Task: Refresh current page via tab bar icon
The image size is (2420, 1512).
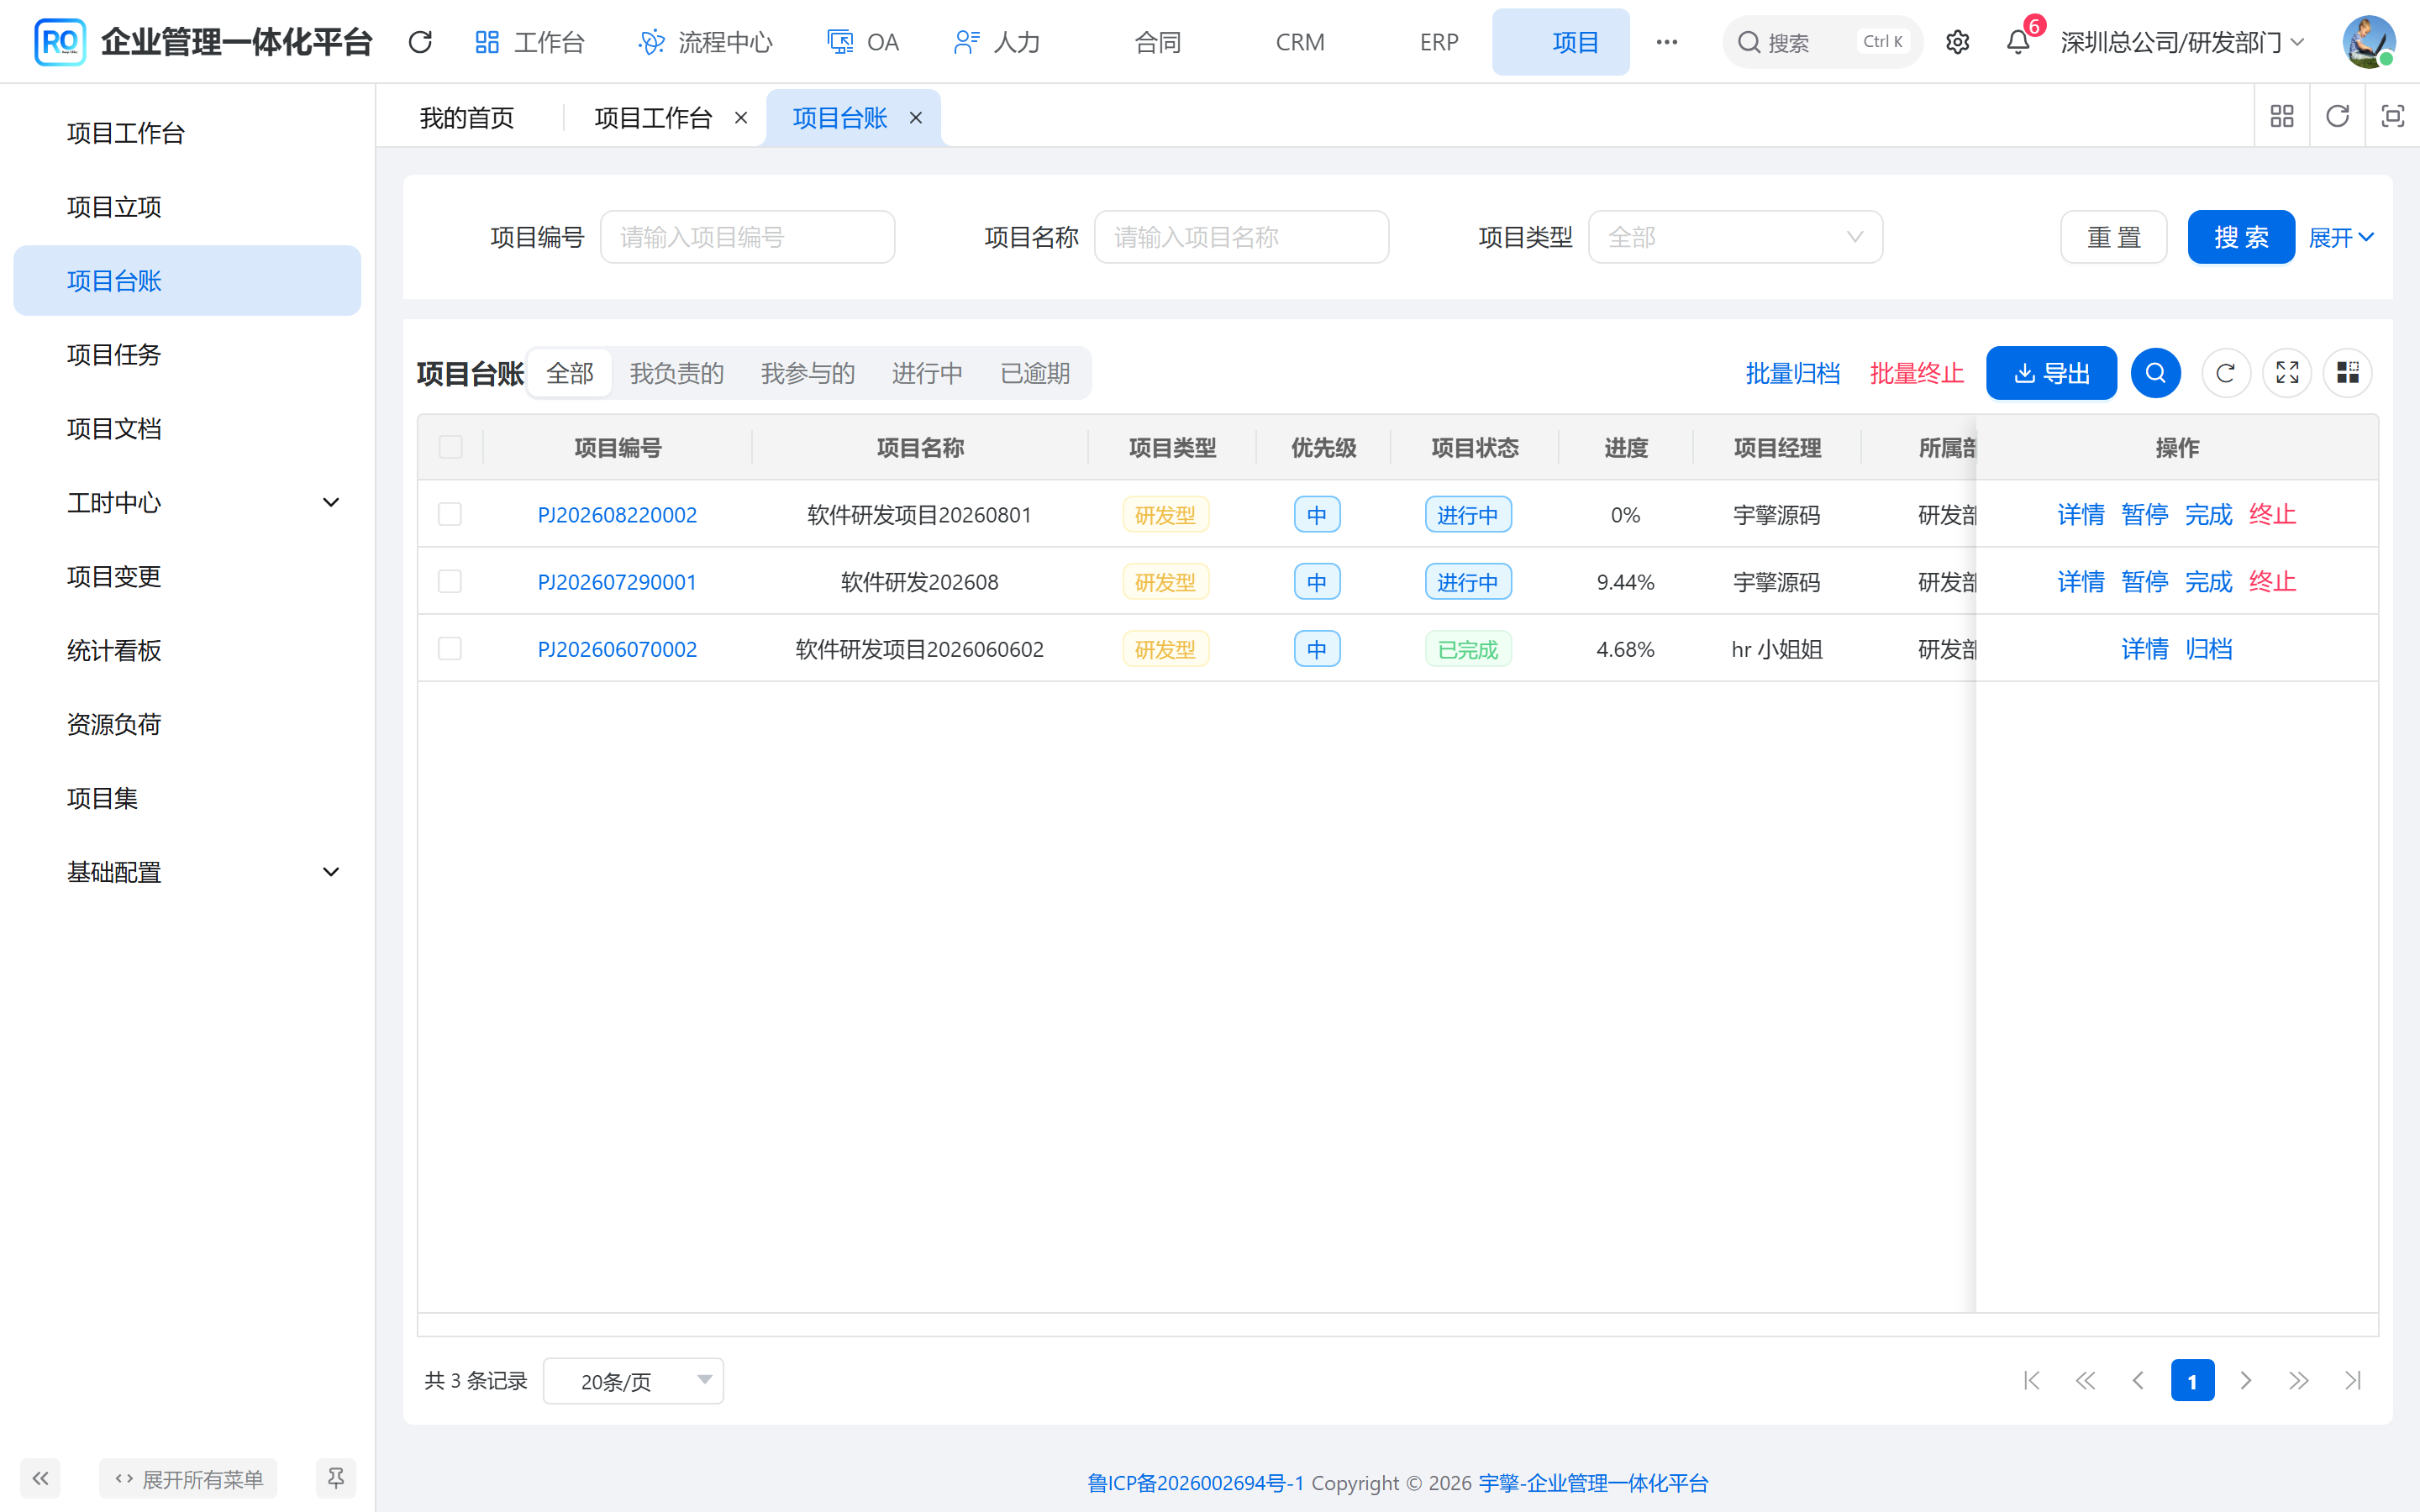Action: [x=2337, y=117]
